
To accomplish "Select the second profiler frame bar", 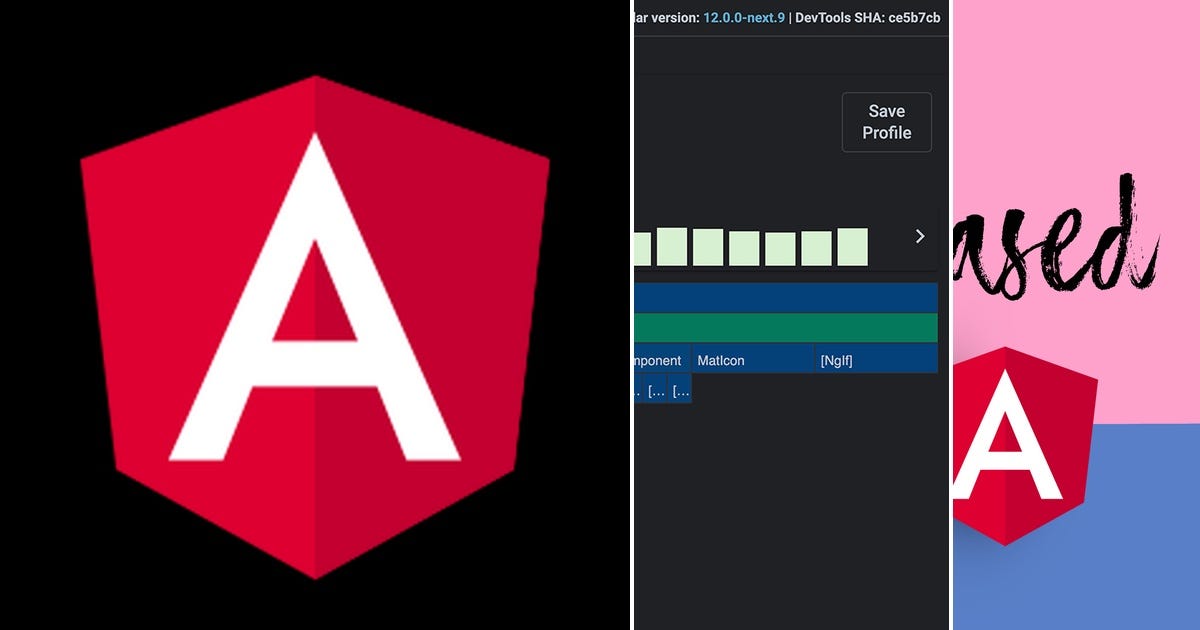I will click(671, 245).
